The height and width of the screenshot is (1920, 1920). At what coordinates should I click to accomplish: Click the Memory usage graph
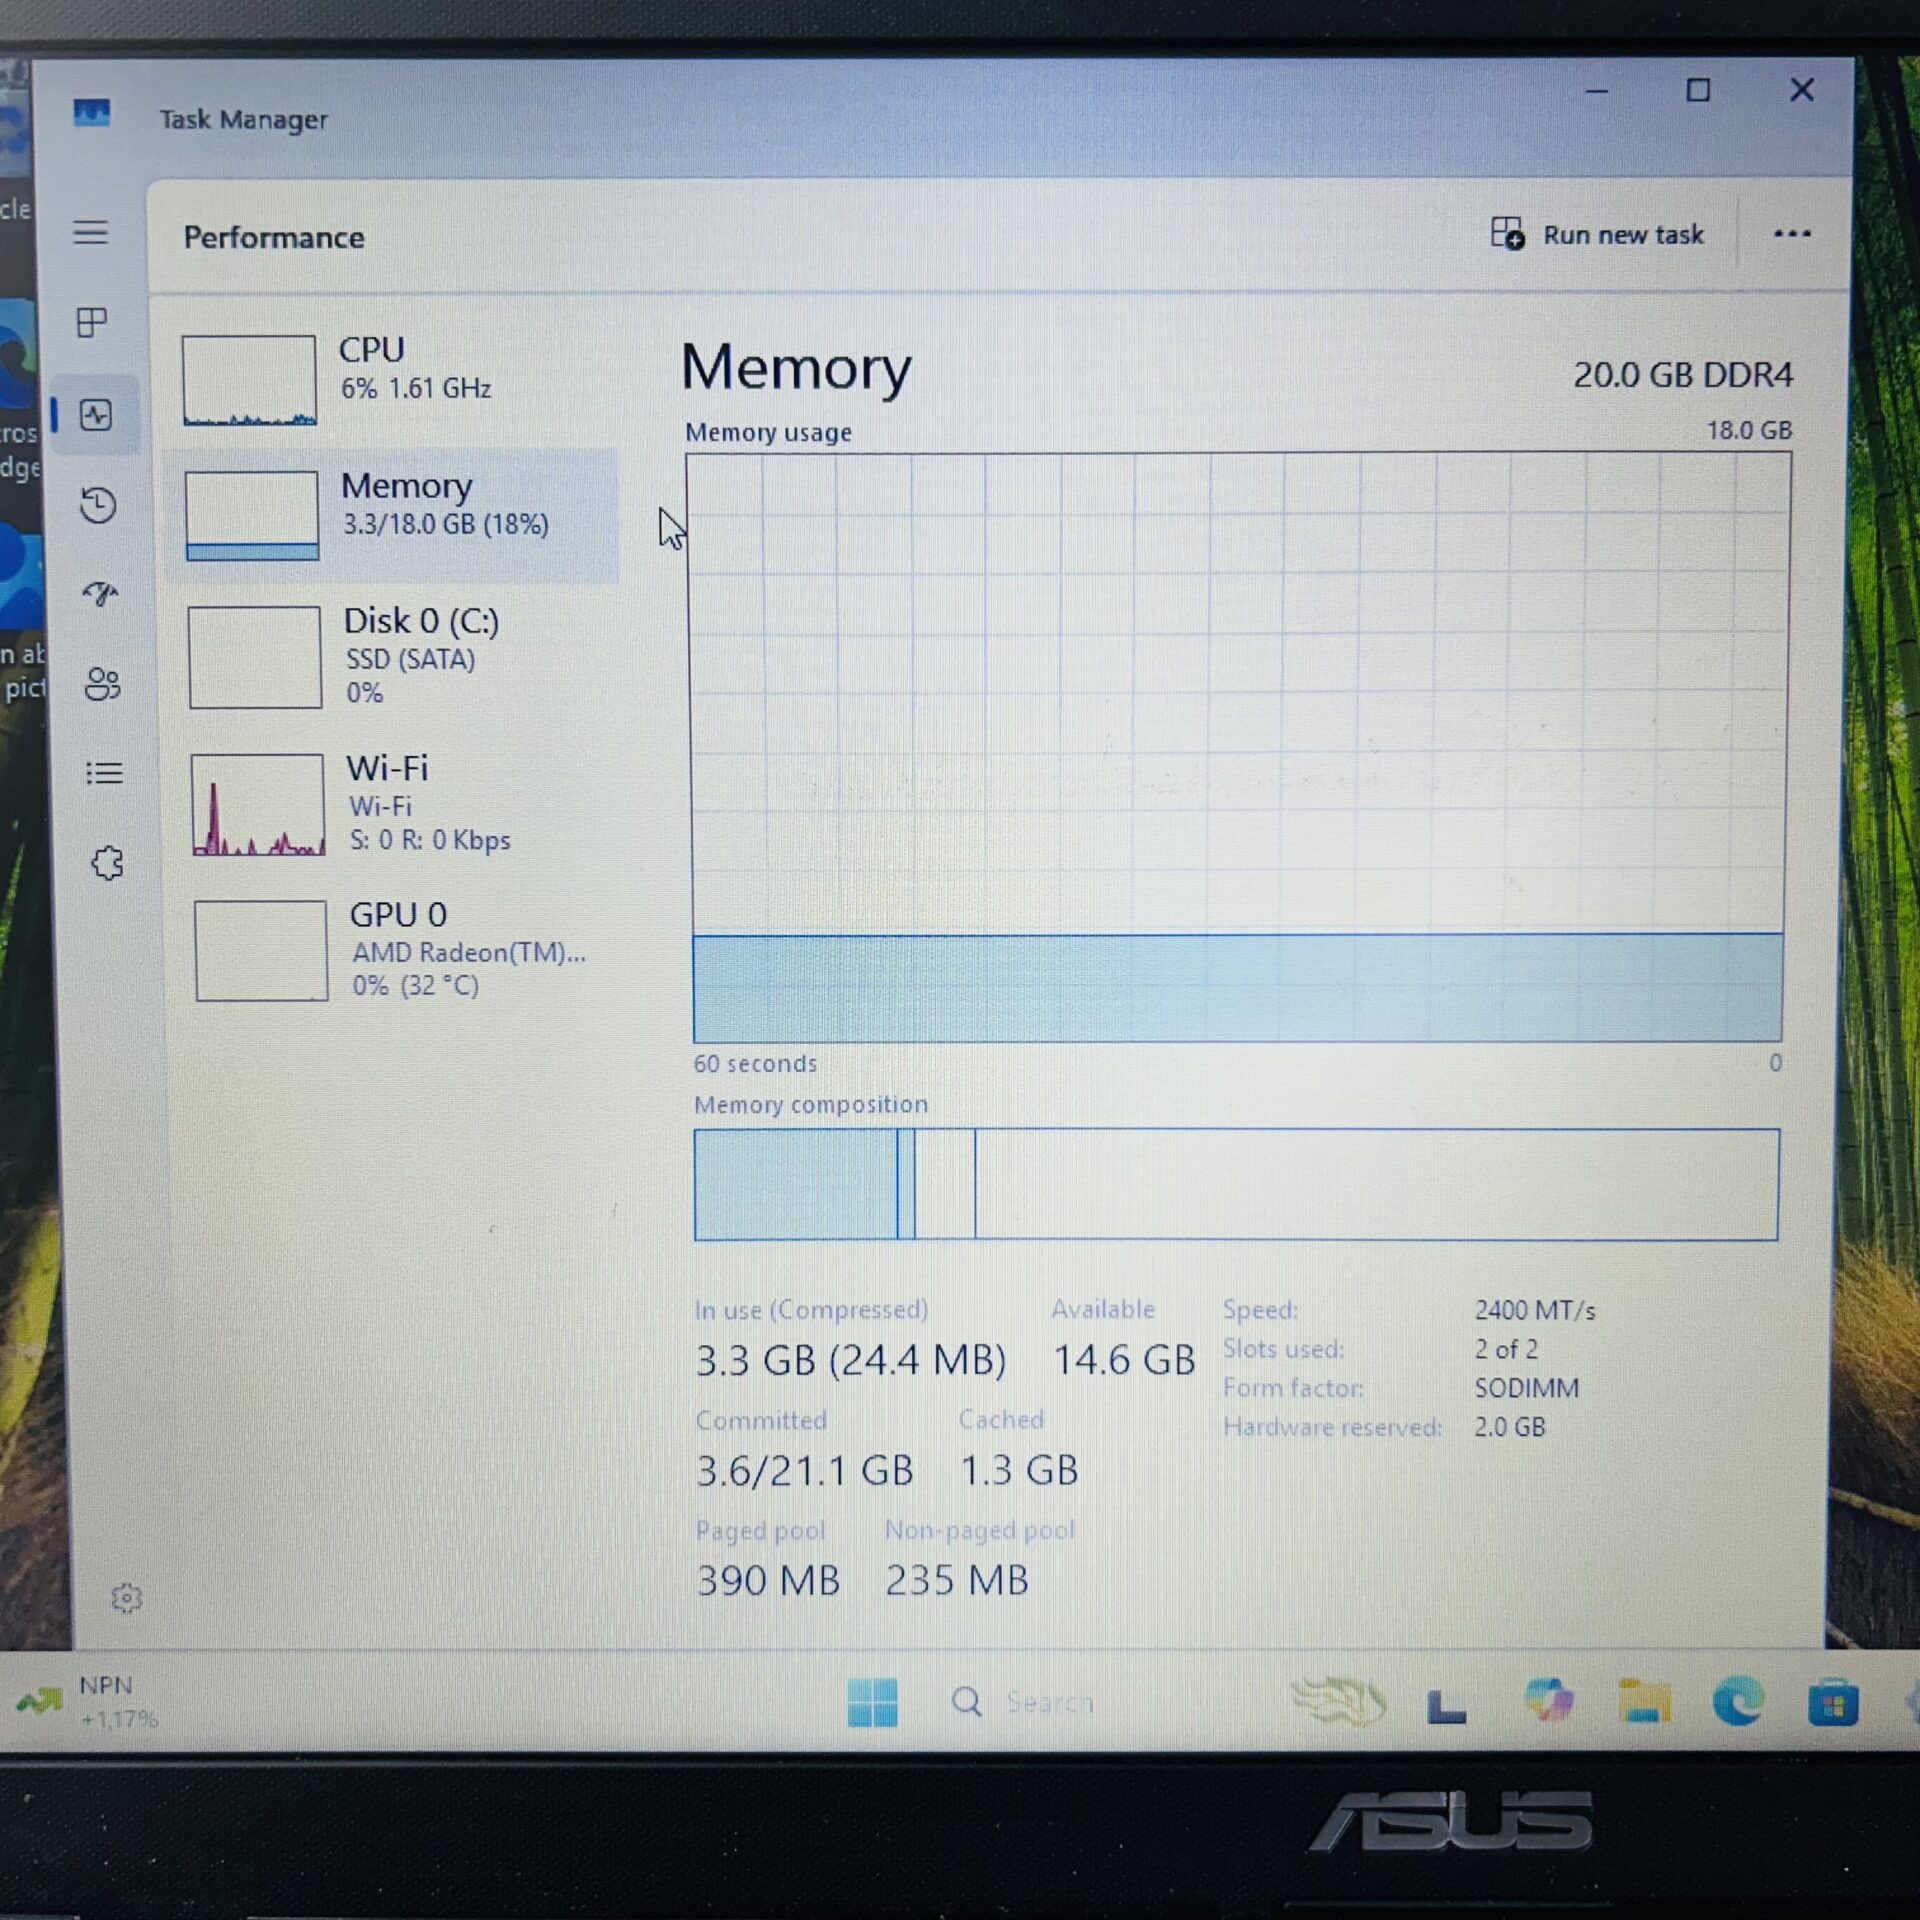tap(1238, 747)
